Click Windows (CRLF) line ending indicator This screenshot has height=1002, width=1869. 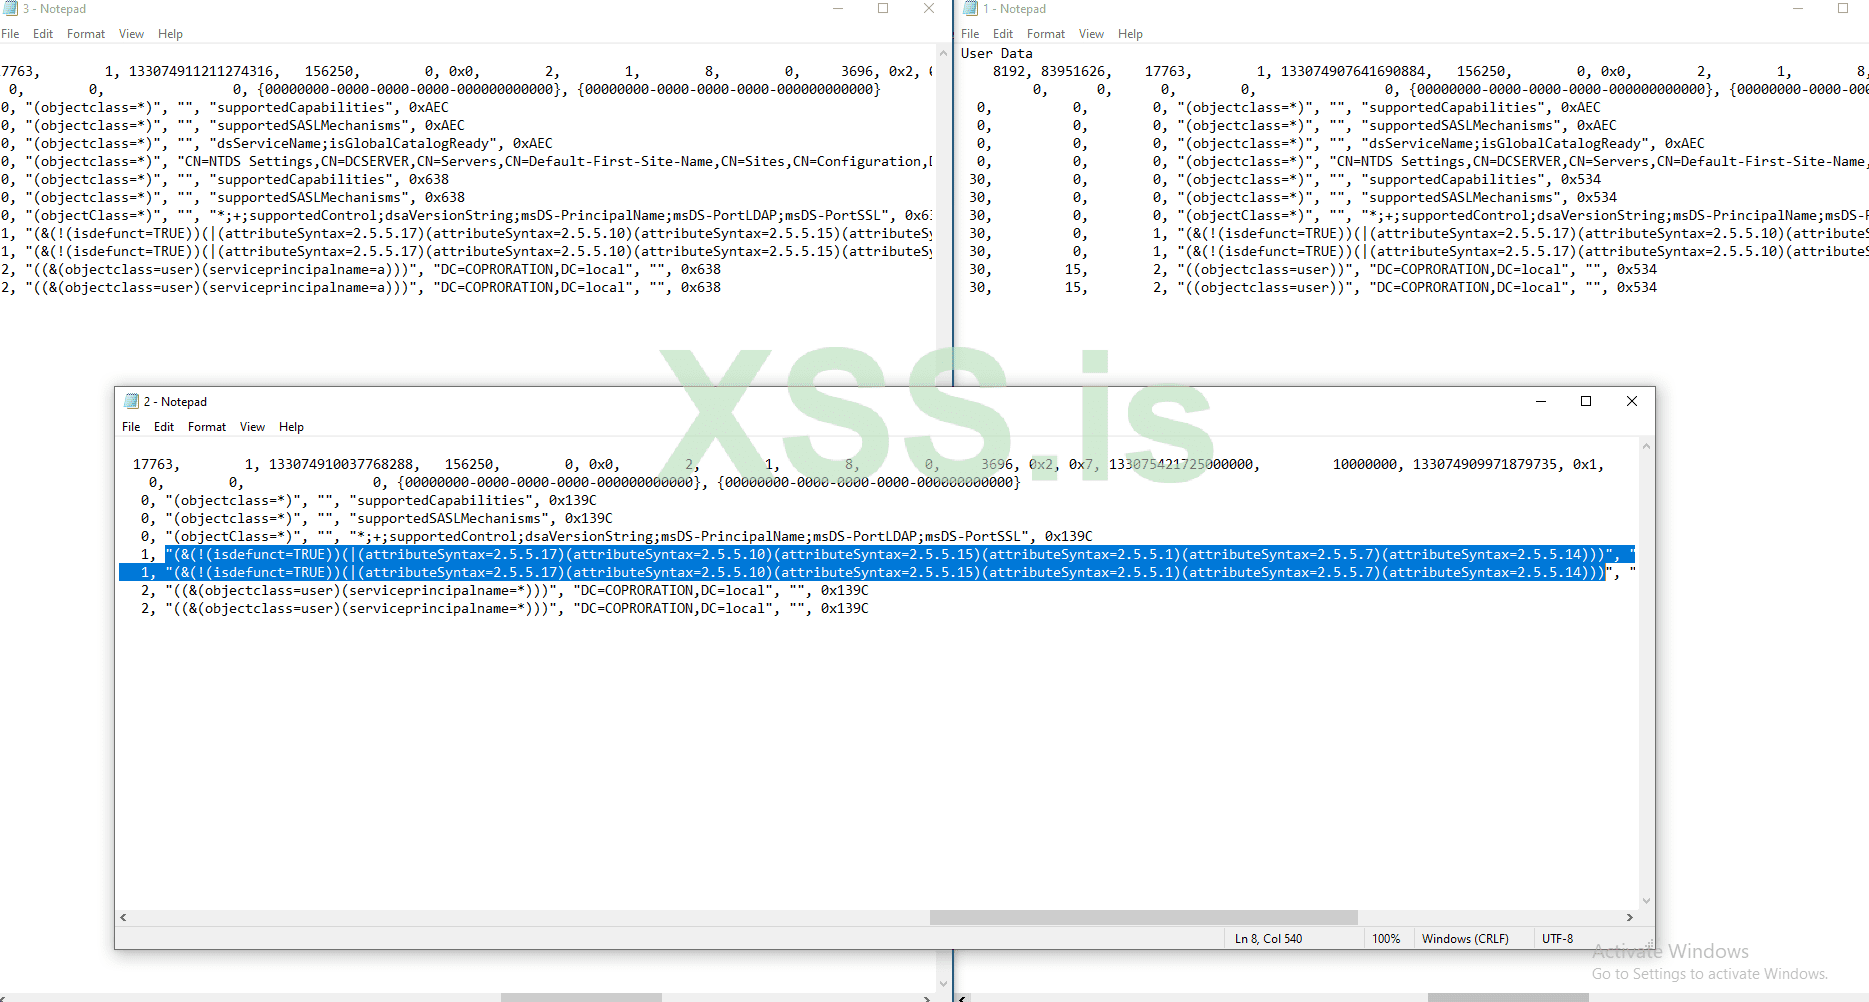1465,939
